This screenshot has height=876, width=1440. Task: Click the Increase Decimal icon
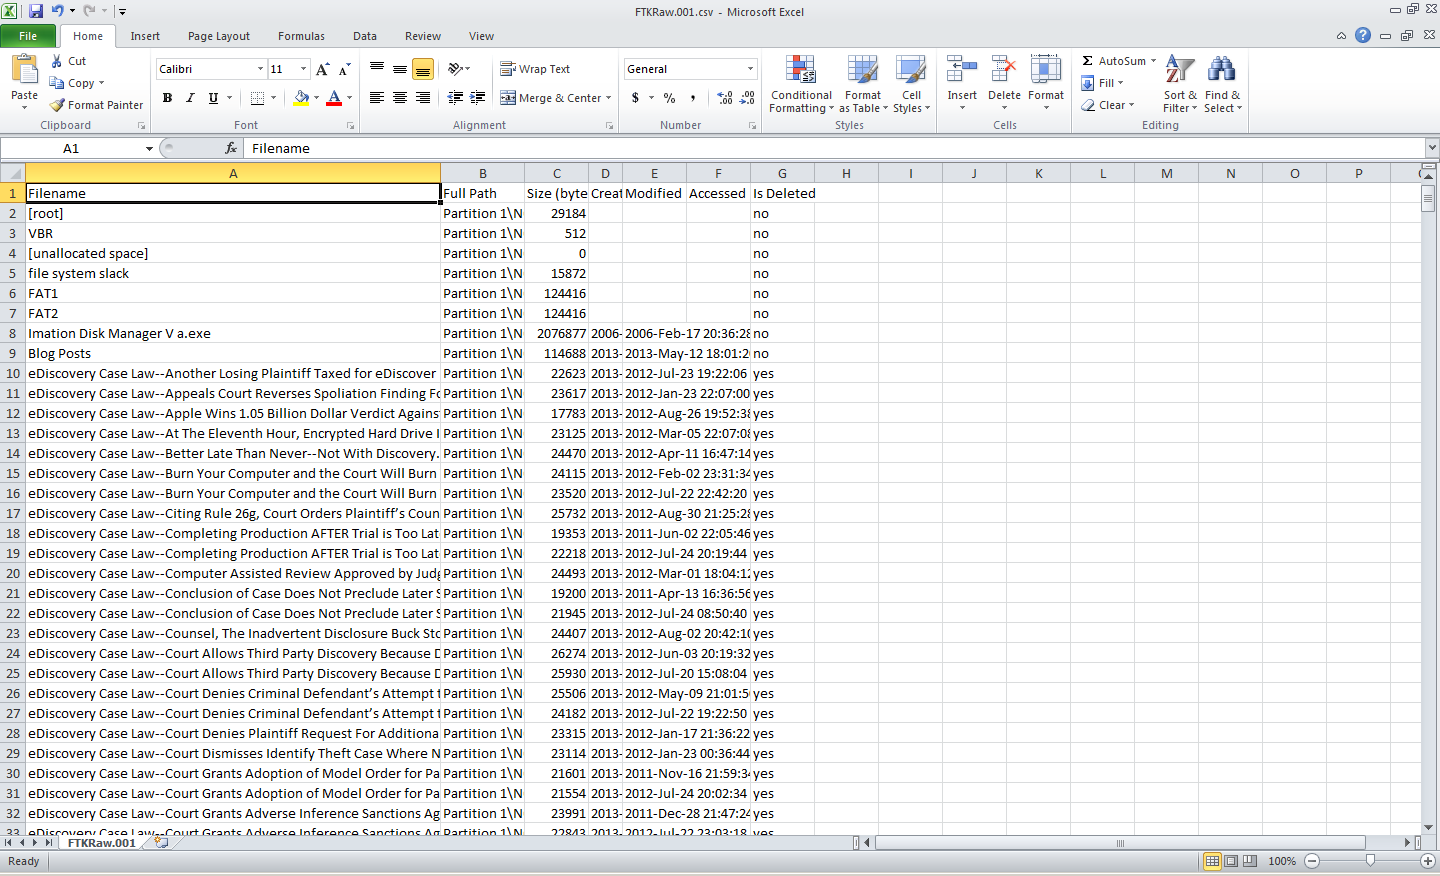[725, 98]
